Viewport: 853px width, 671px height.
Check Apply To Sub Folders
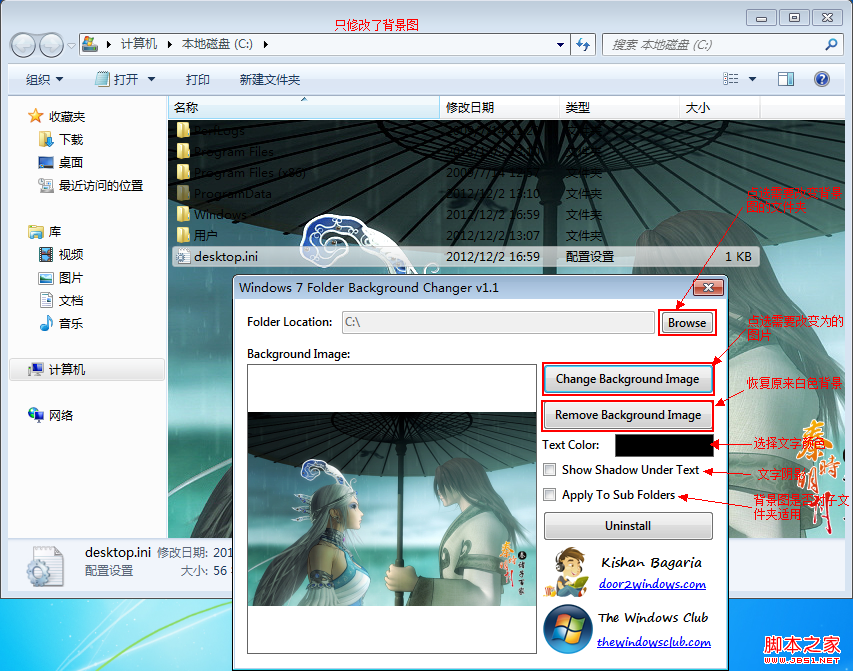tap(549, 494)
